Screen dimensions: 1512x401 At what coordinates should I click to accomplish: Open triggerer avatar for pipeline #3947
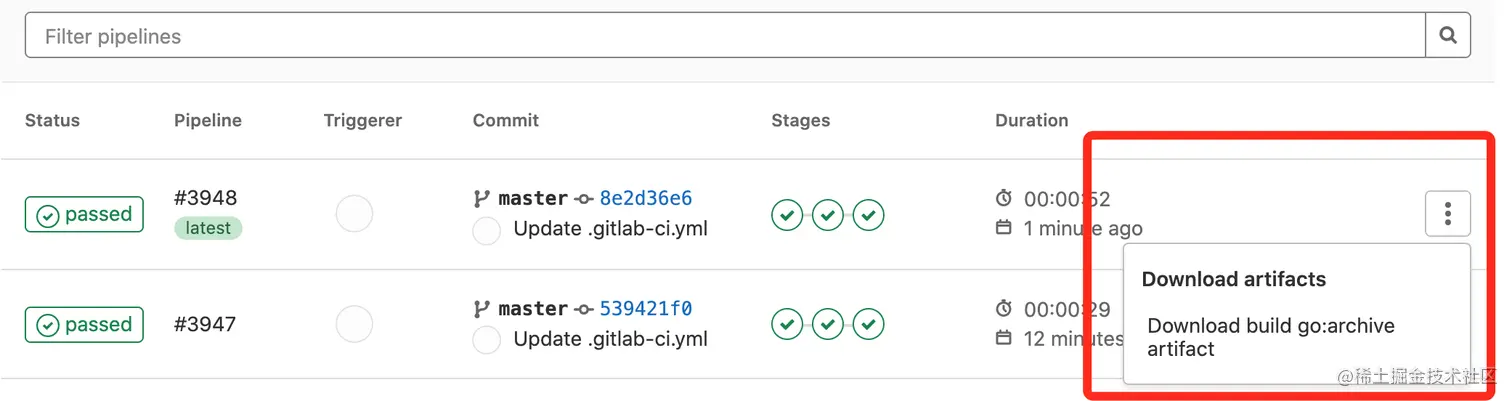click(354, 324)
